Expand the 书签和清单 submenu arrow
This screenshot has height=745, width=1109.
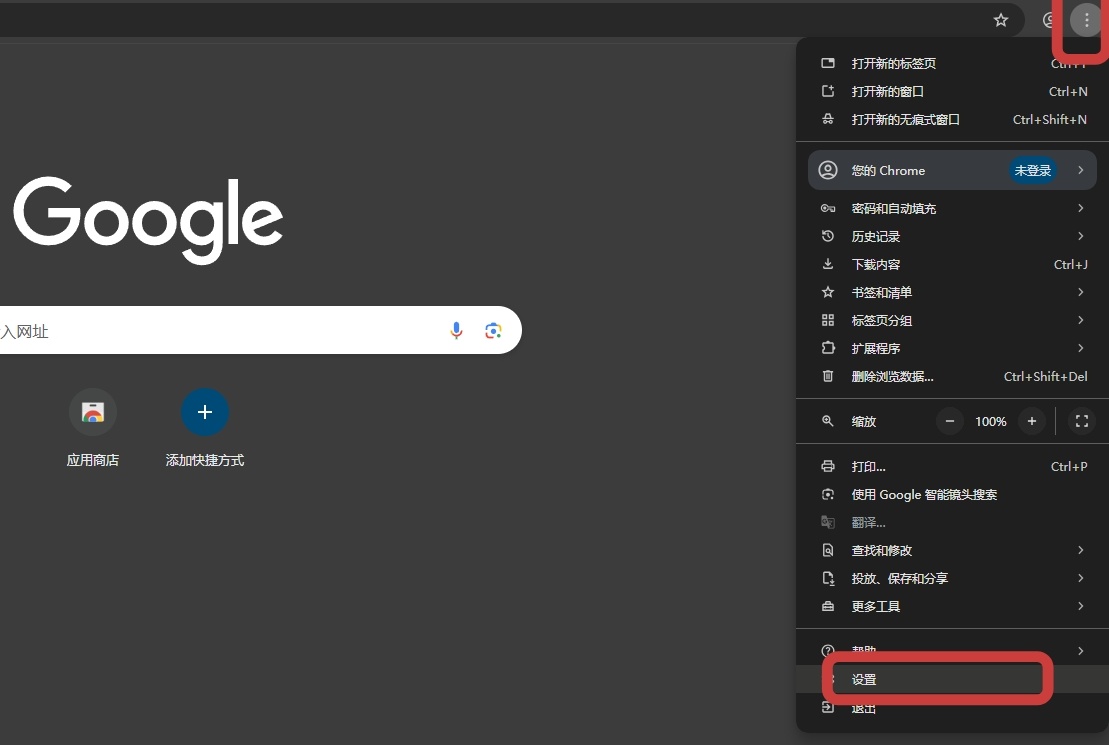1080,292
